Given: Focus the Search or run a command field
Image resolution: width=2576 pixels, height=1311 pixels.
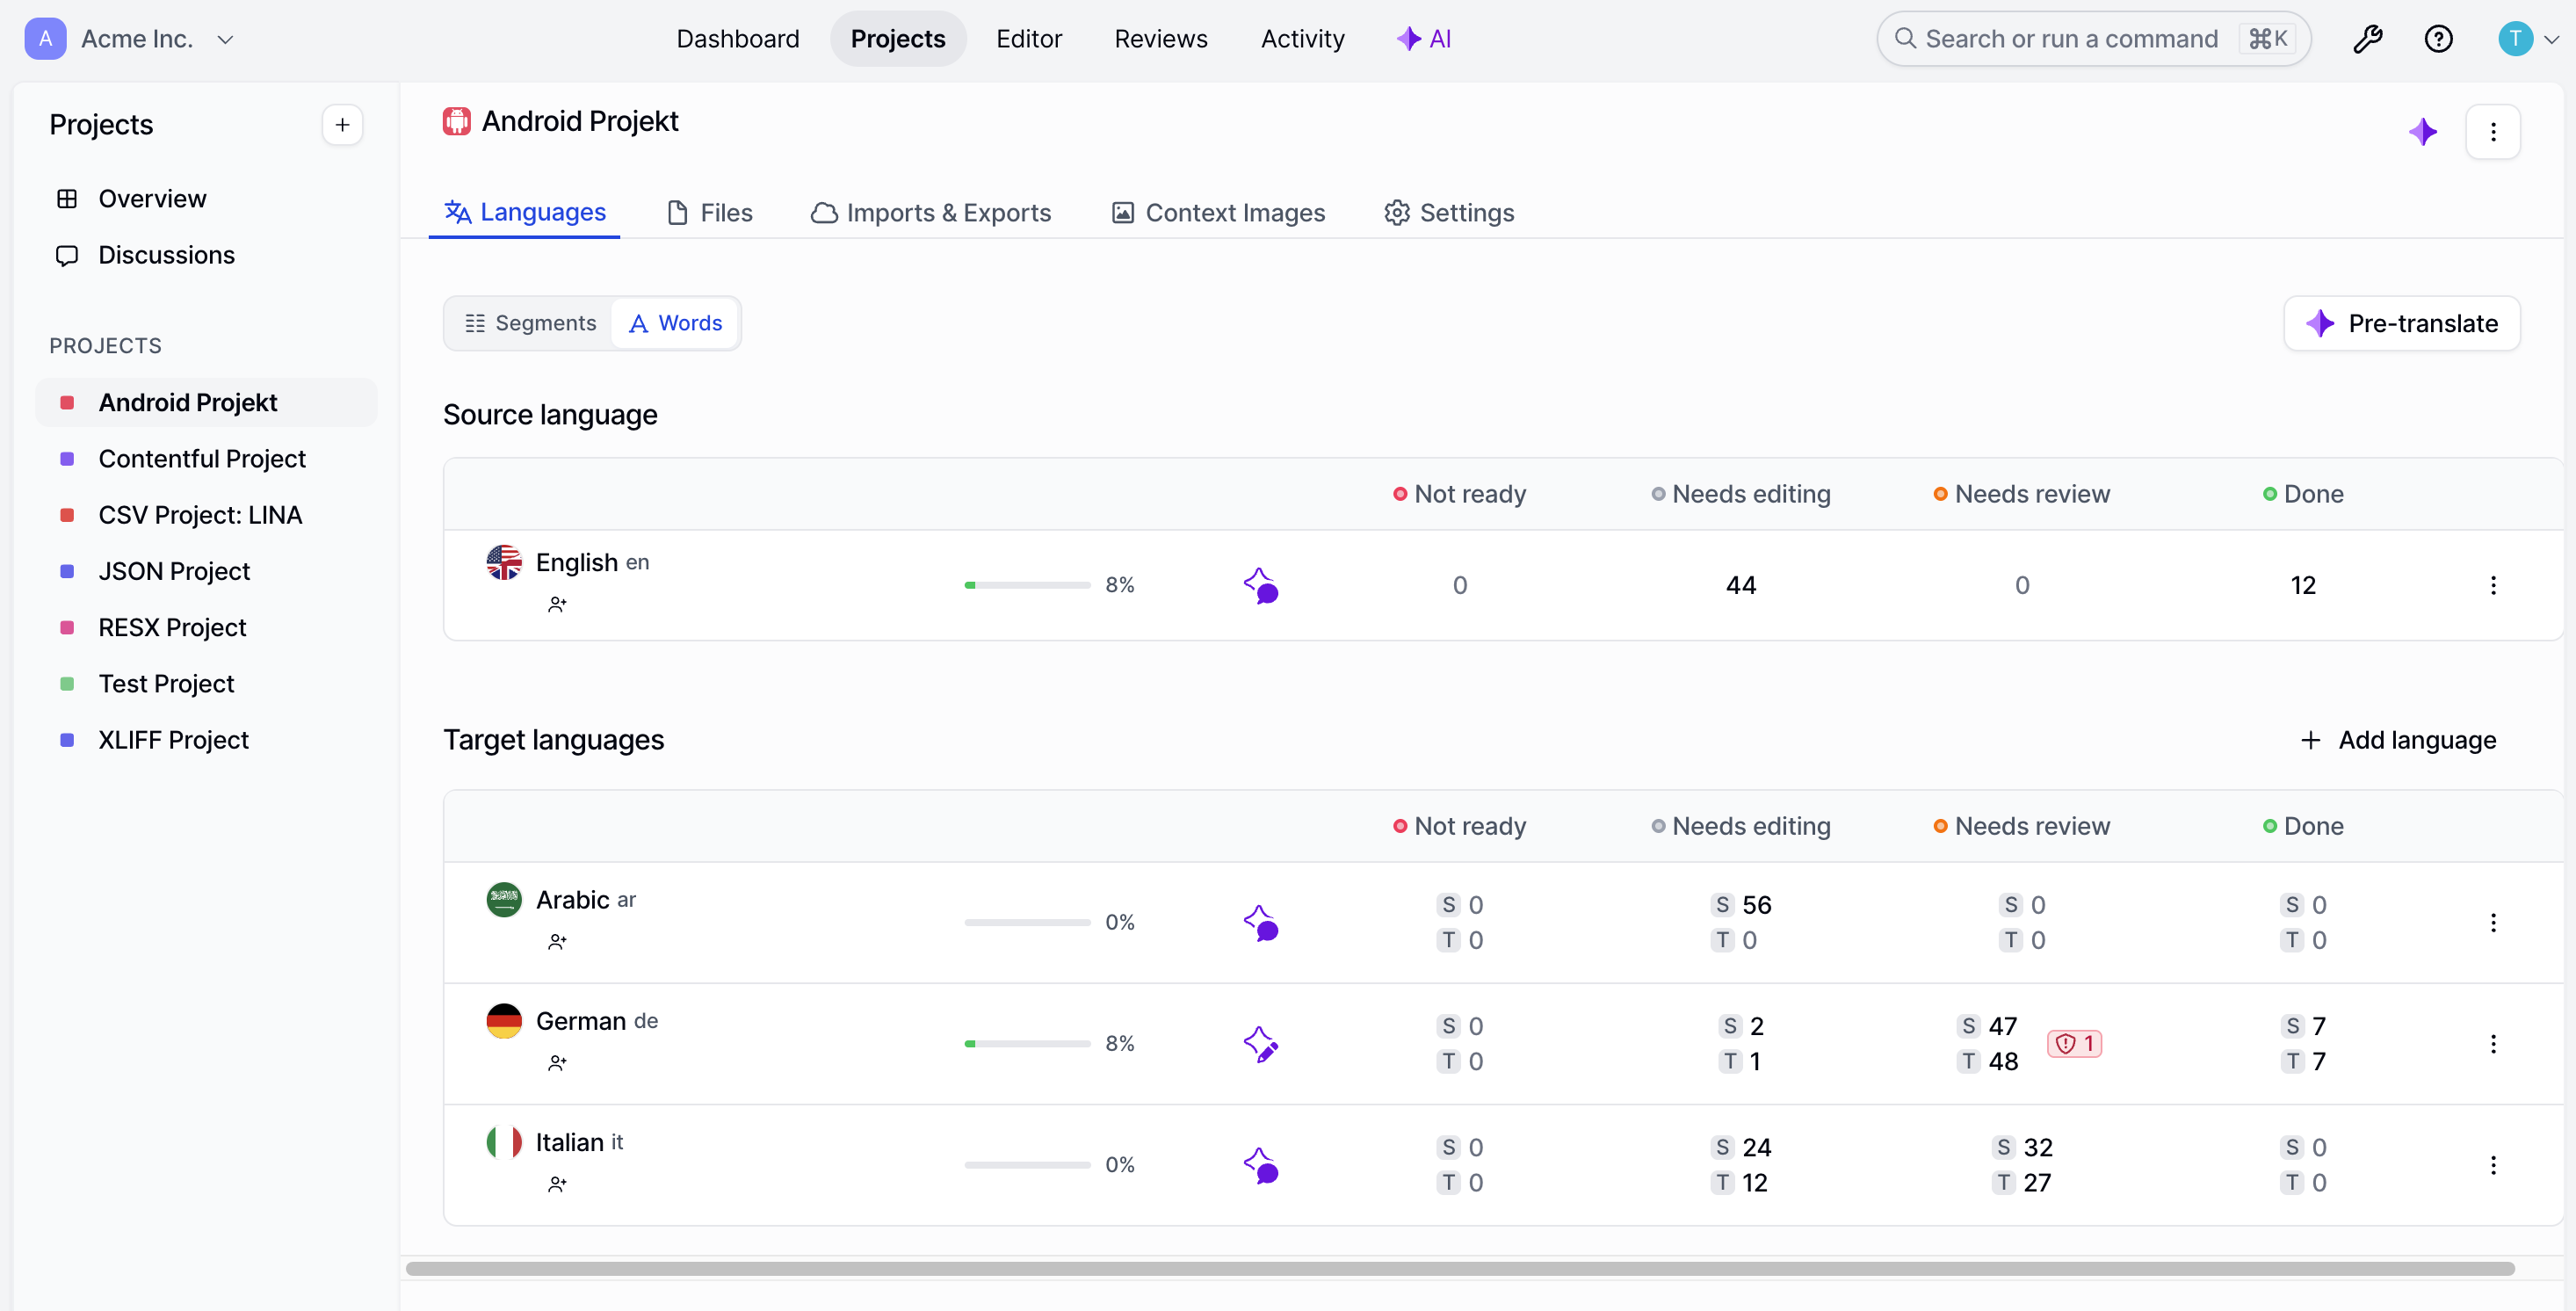Looking at the screenshot, I should pos(2093,39).
